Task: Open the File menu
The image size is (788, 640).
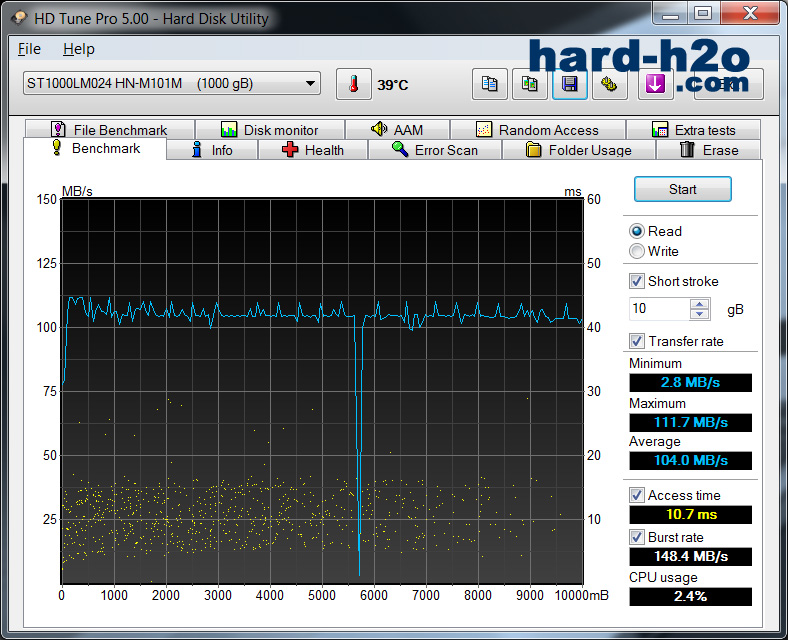Action: coord(29,49)
